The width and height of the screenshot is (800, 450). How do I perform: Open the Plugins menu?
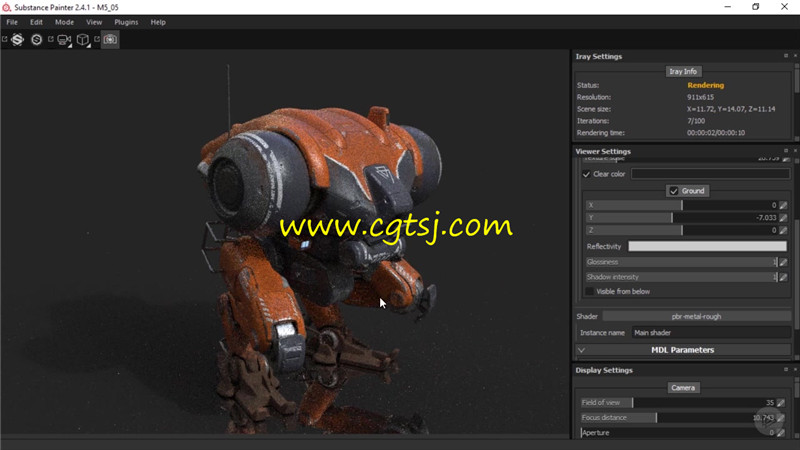[x=126, y=22]
